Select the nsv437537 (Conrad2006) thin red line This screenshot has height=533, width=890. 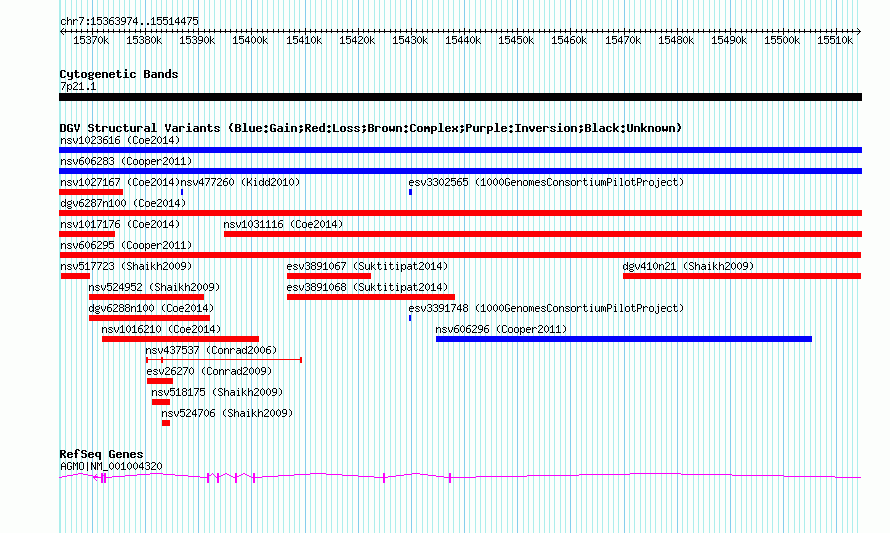point(224,360)
